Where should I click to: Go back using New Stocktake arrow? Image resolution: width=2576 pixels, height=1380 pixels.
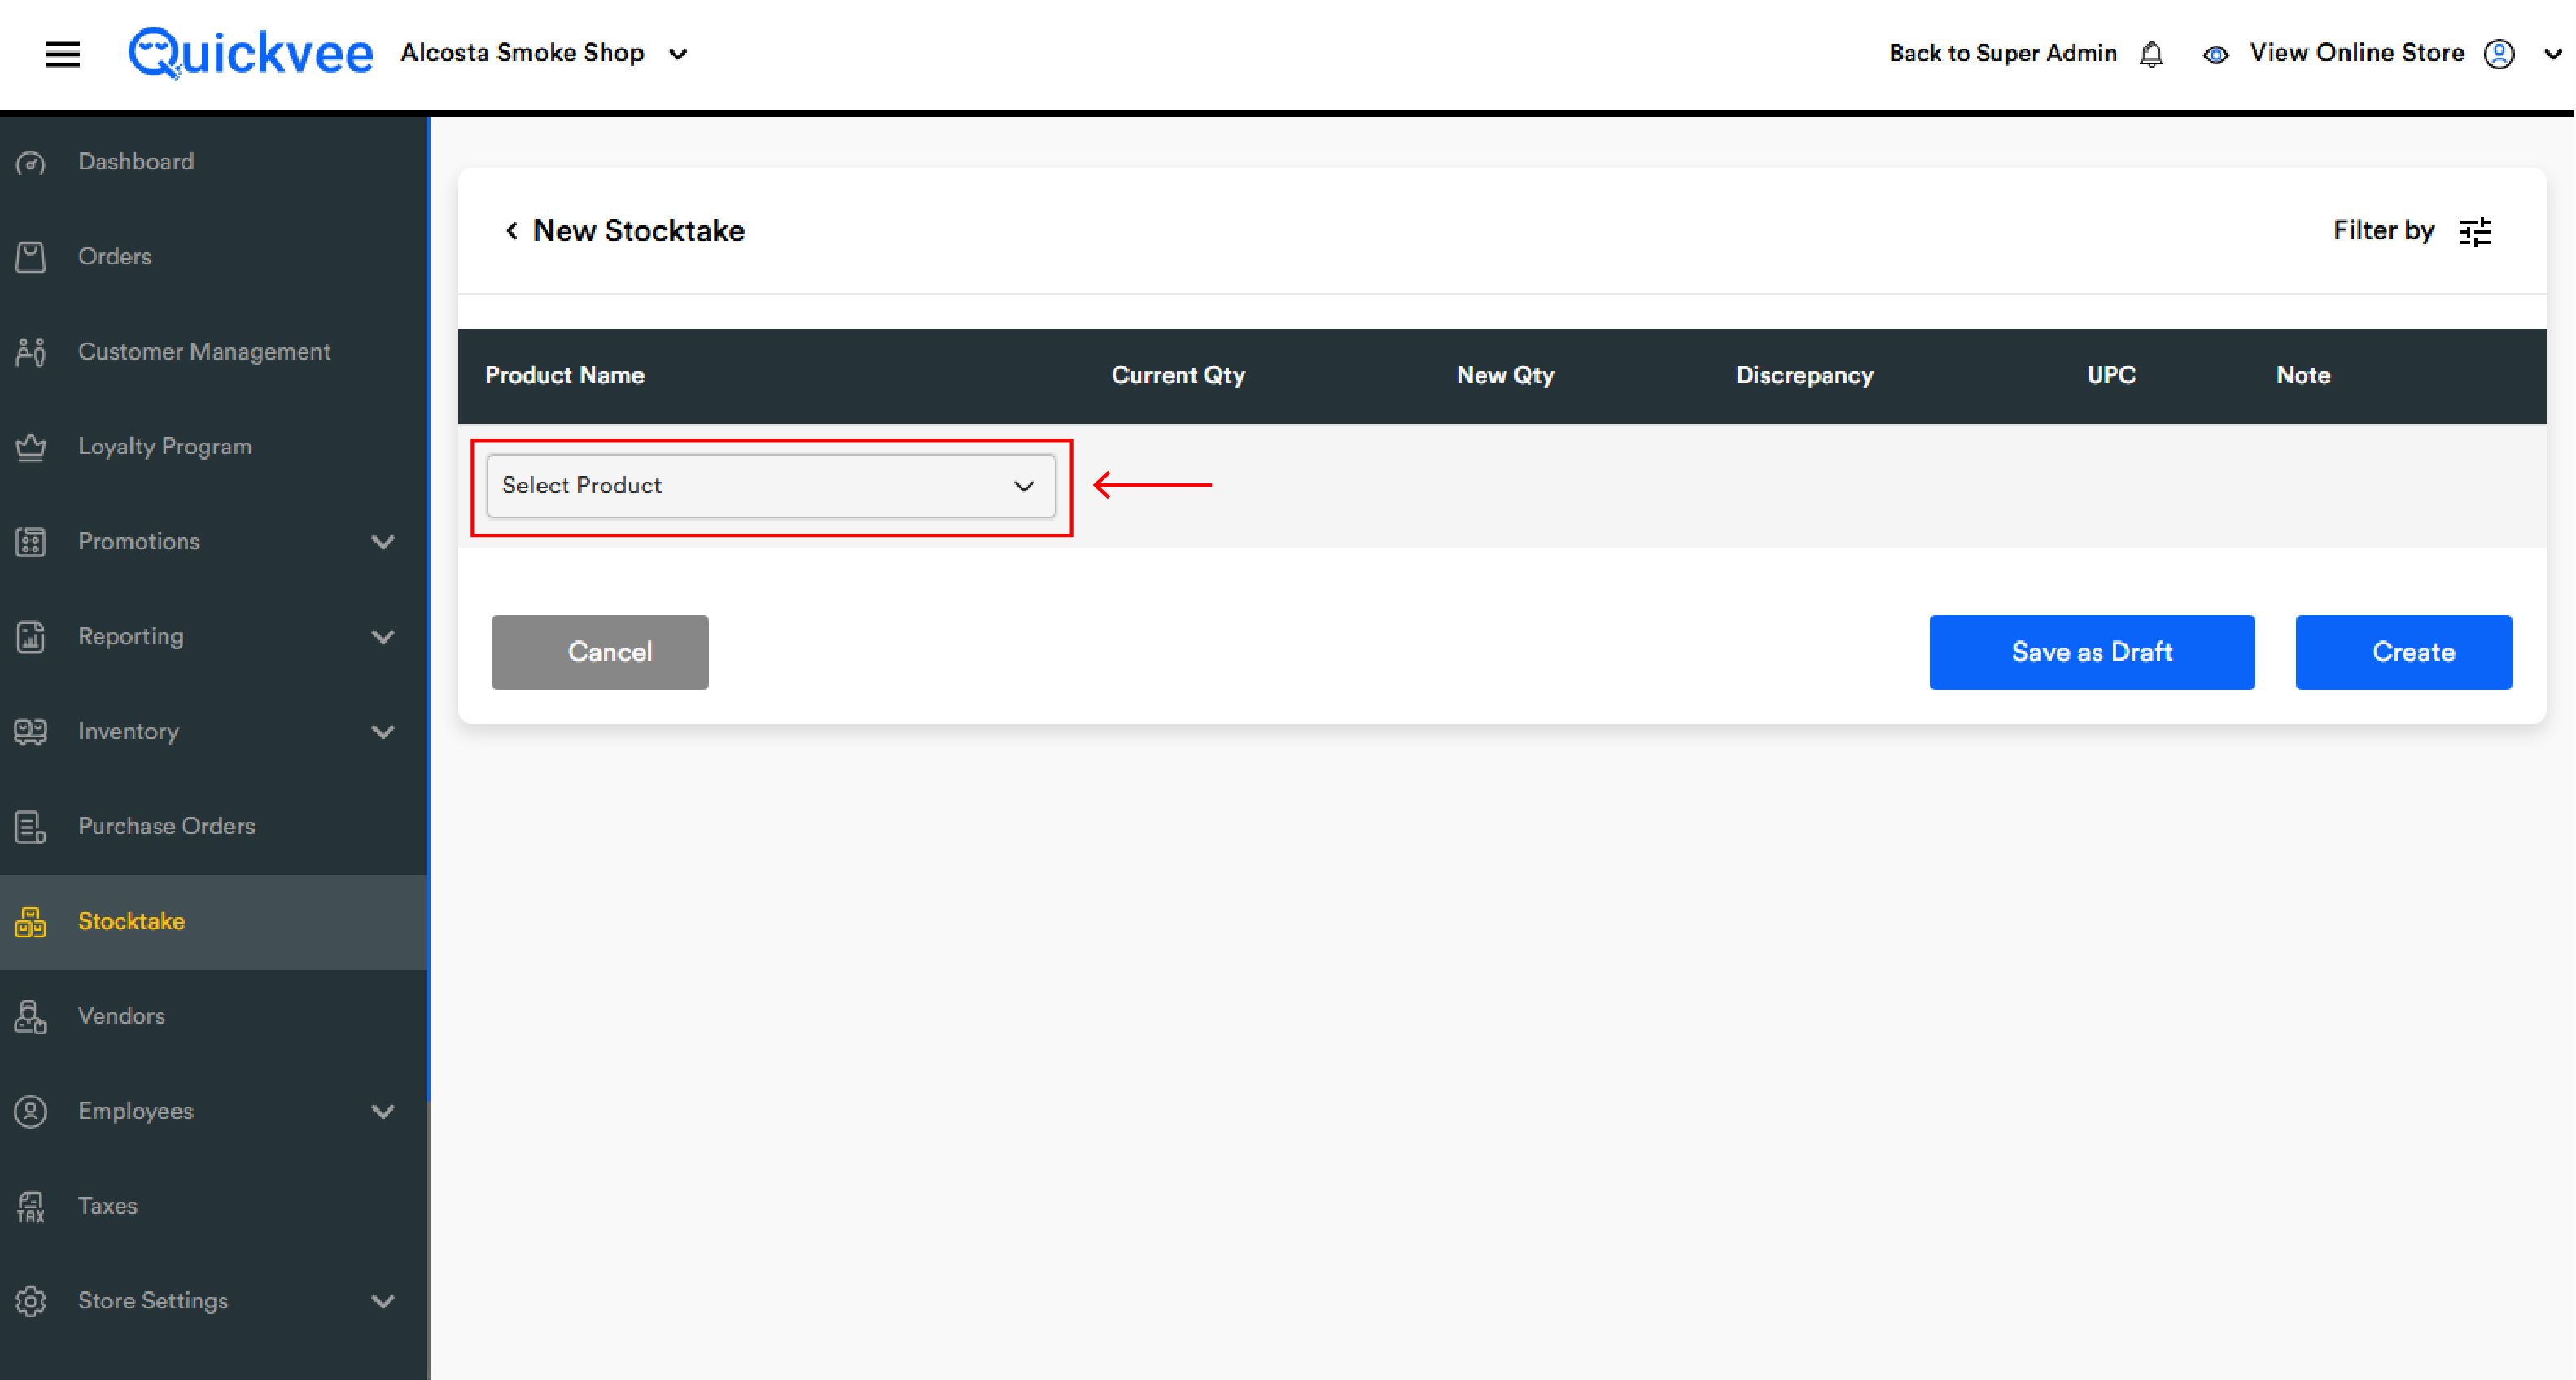coord(511,231)
